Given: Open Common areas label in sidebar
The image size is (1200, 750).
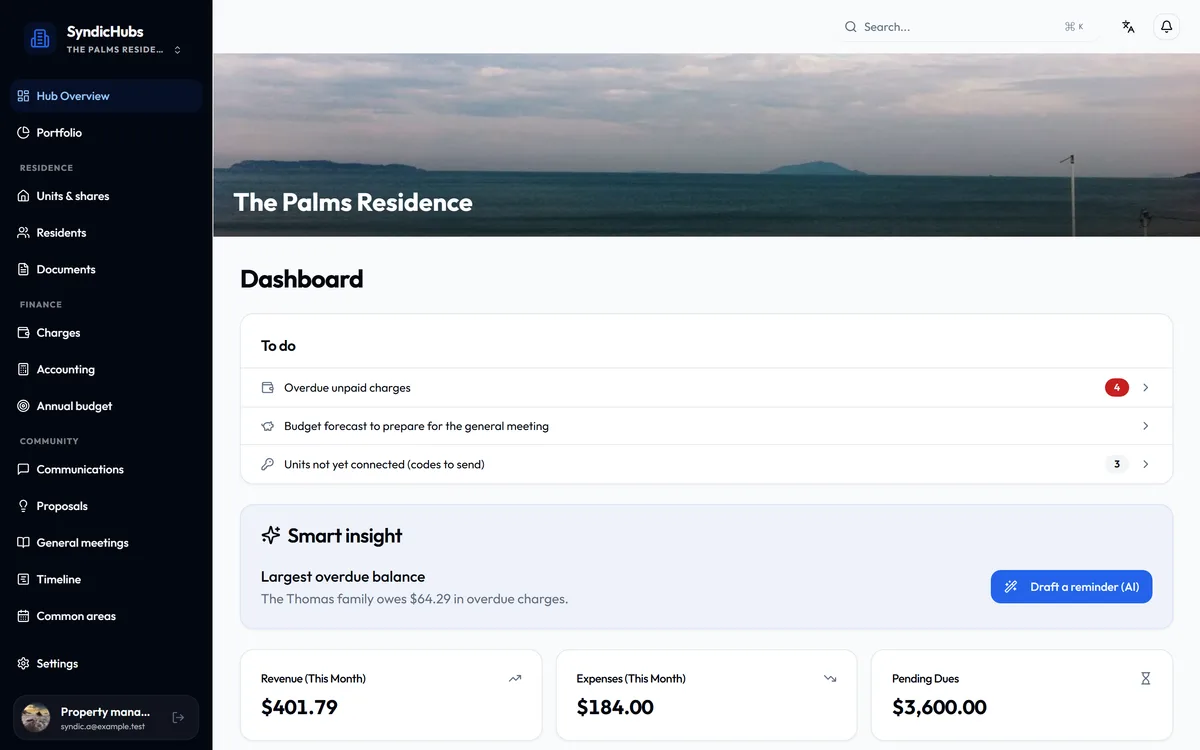Looking at the screenshot, I should (76, 616).
